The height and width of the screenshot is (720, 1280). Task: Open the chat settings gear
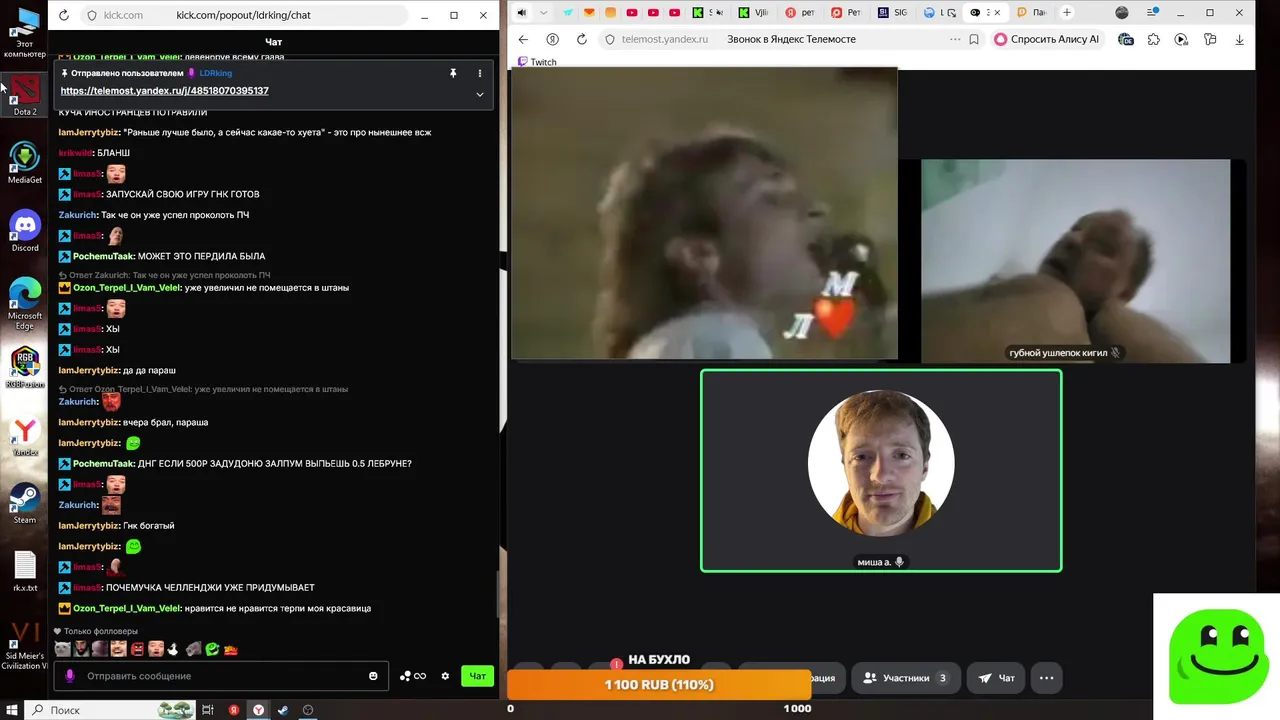[445, 676]
